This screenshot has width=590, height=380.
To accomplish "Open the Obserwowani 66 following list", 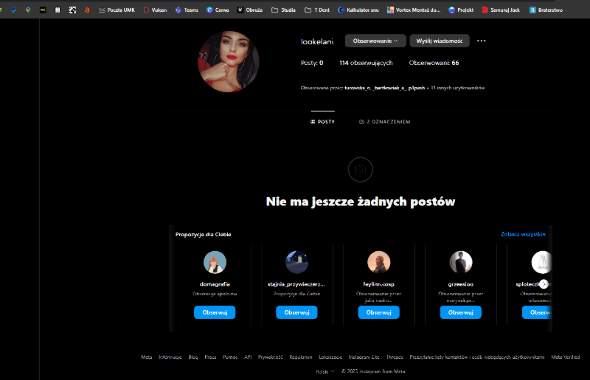I will tap(434, 63).
